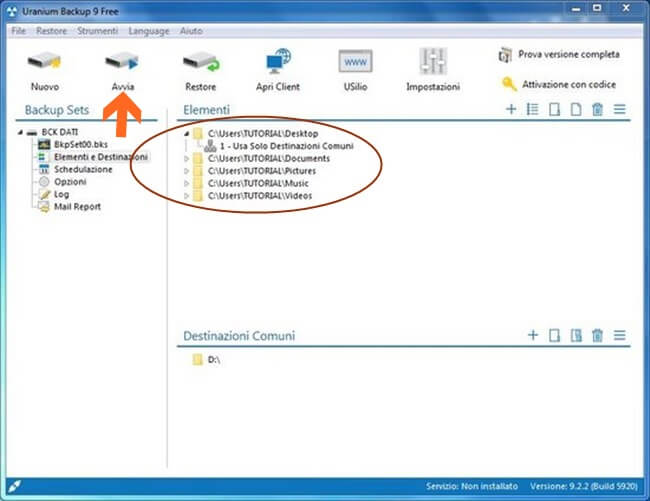Click the Uranium Backup title bar icon

coord(12,12)
